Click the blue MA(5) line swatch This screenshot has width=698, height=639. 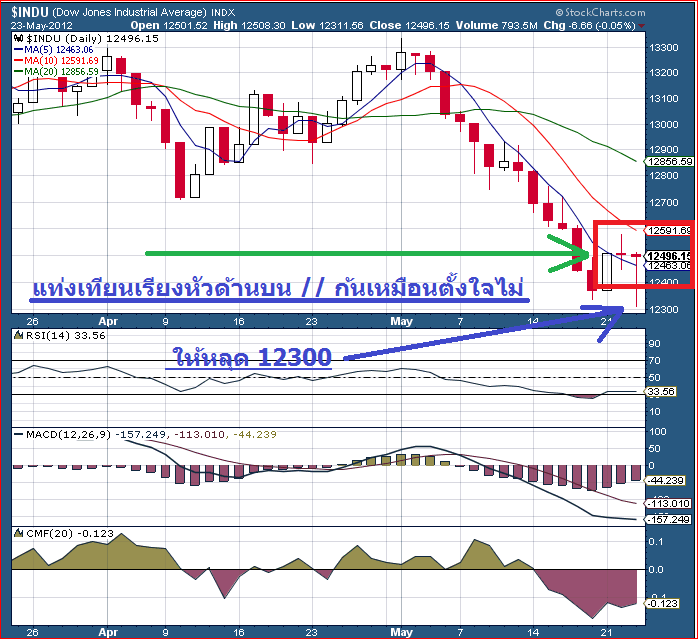tap(19, 50)
